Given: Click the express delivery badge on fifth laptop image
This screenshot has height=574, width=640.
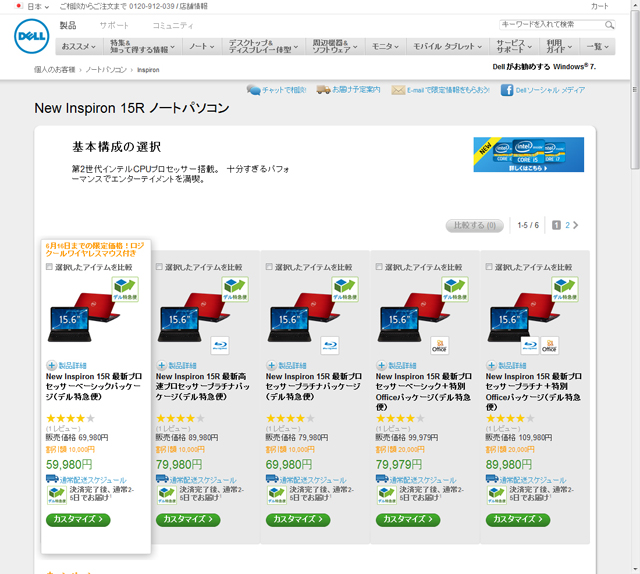Looking at the screenshot, I should point(565,289).
